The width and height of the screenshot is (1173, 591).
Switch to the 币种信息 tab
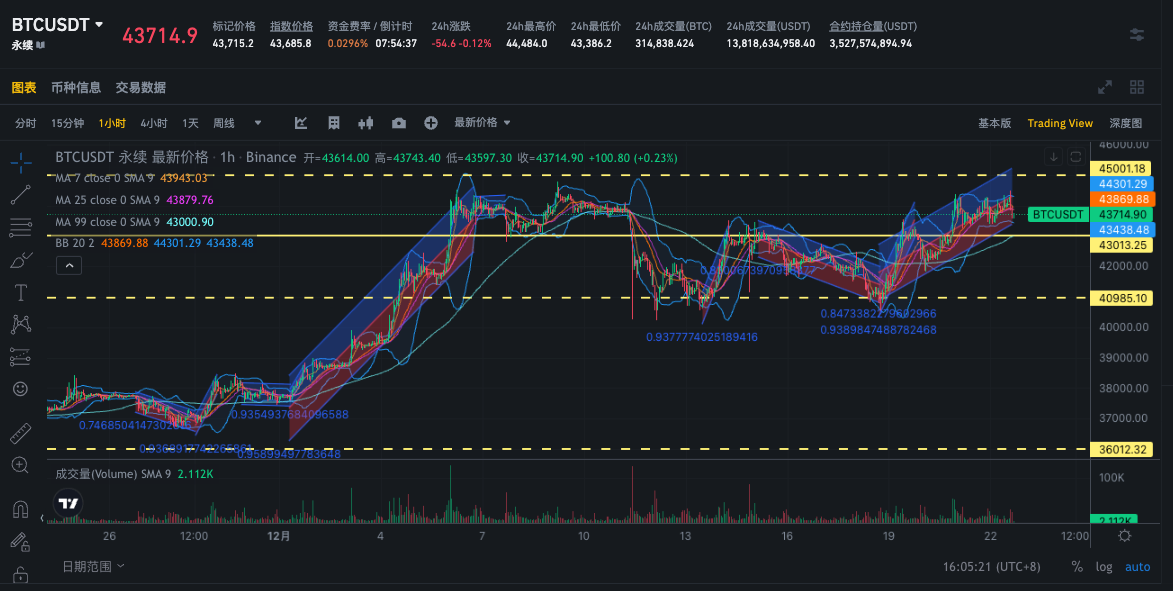click(76, 88)
